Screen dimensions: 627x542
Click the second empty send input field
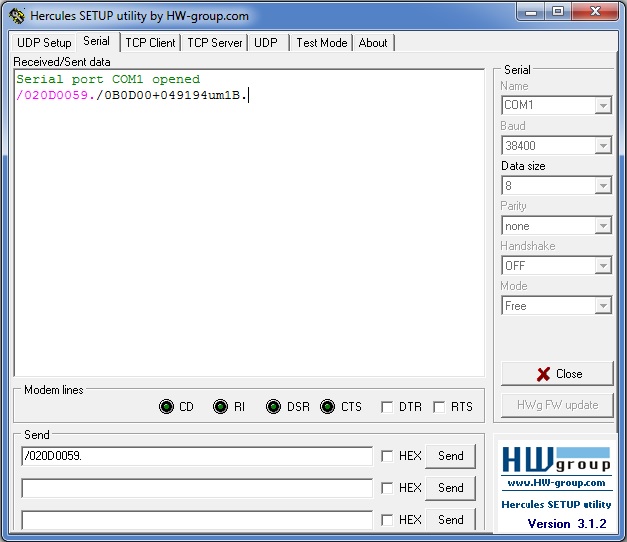coord(197,488)
